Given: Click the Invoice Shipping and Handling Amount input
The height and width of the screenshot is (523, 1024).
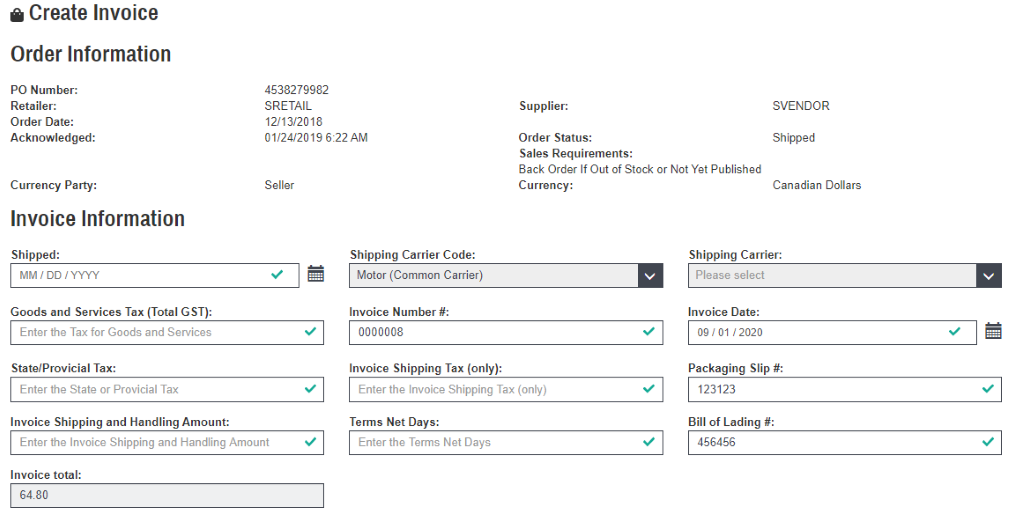Looking at the screenshot, I should (155, 442).
